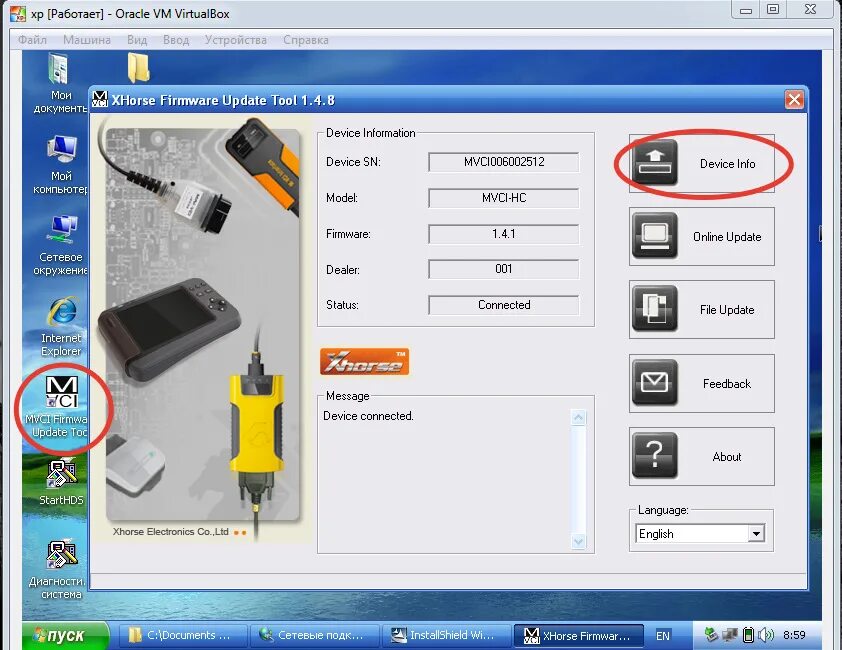This screenshot has width=842, height=650.
Task: Select the yellow folder icon on desktop
Action: [x=139, y=68]
